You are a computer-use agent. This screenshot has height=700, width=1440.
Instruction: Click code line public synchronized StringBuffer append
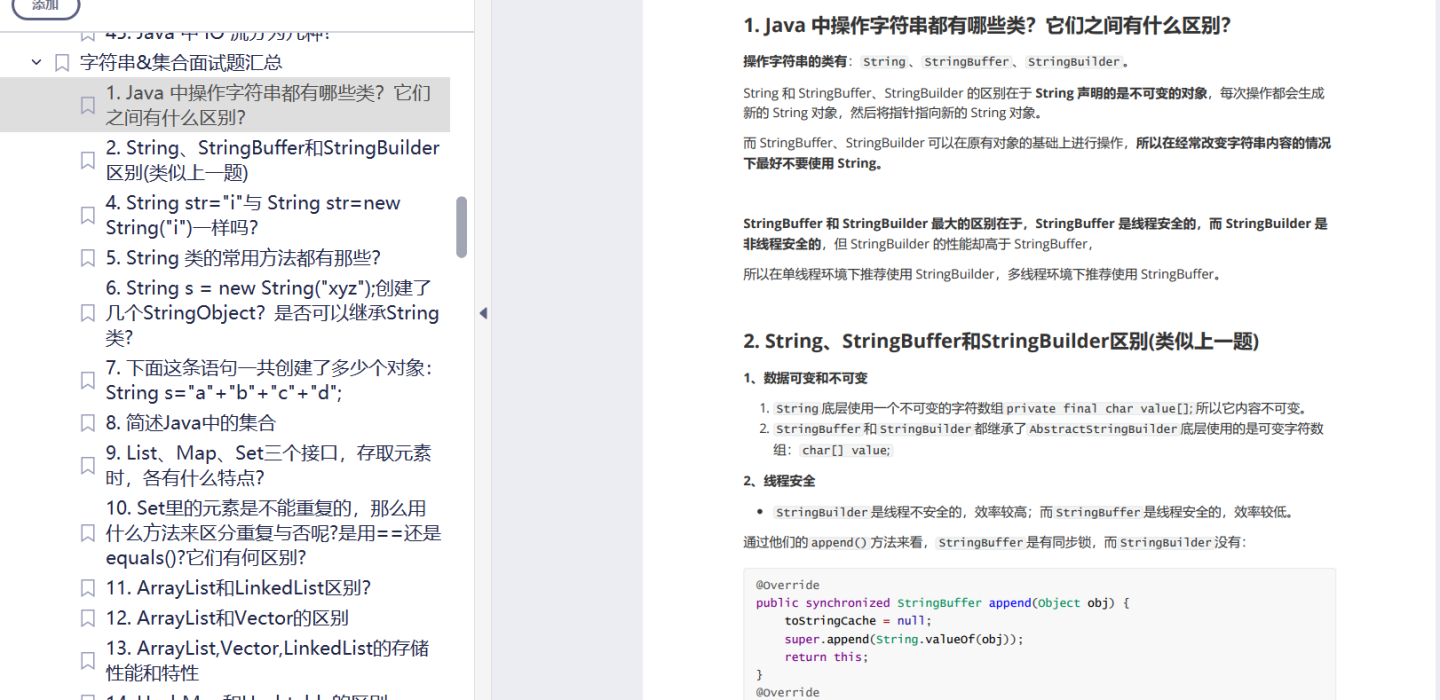tap(942, 603)
